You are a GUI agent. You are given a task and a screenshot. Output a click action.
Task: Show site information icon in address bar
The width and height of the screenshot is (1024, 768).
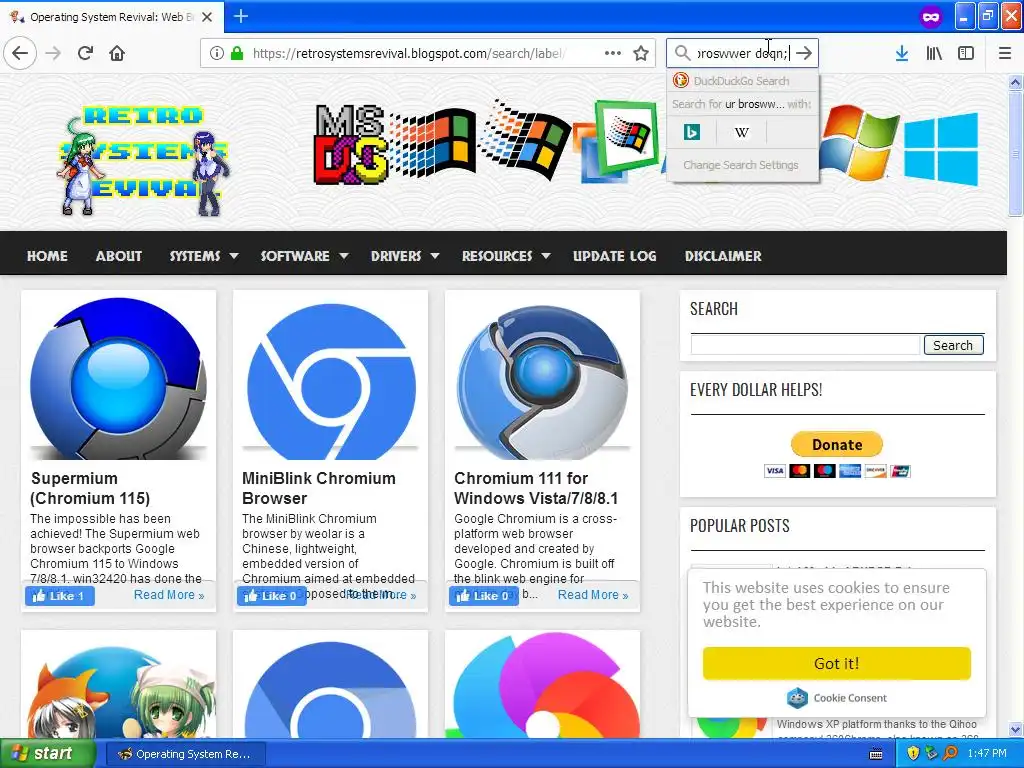click(x=216, y=53)
